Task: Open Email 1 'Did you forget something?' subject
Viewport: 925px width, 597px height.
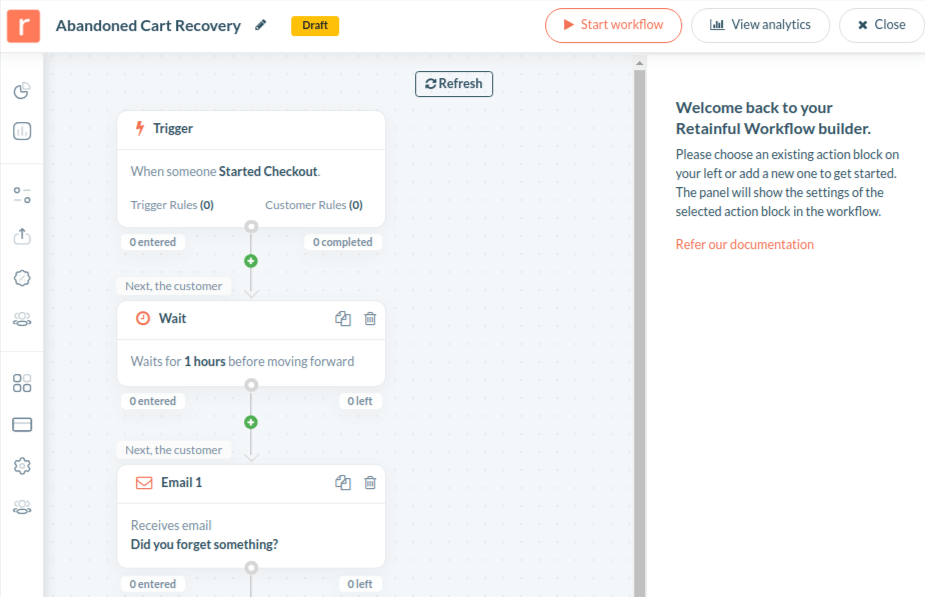Action: (204, 544)
